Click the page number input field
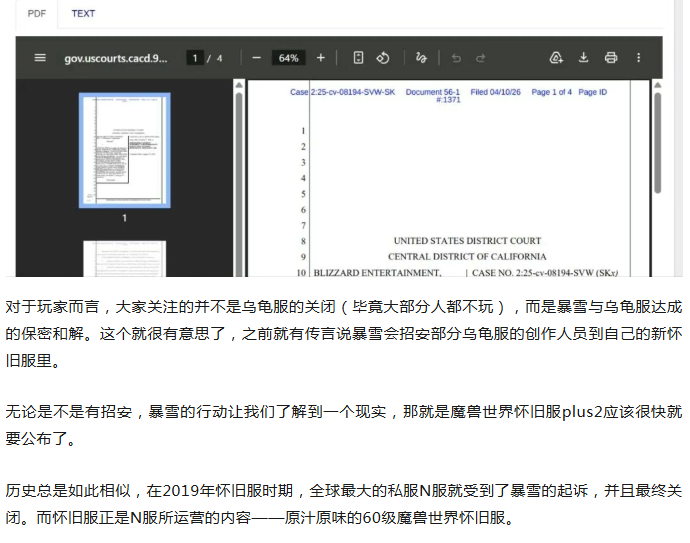Viewport: 690px width, 543px height. coord(193,58)
